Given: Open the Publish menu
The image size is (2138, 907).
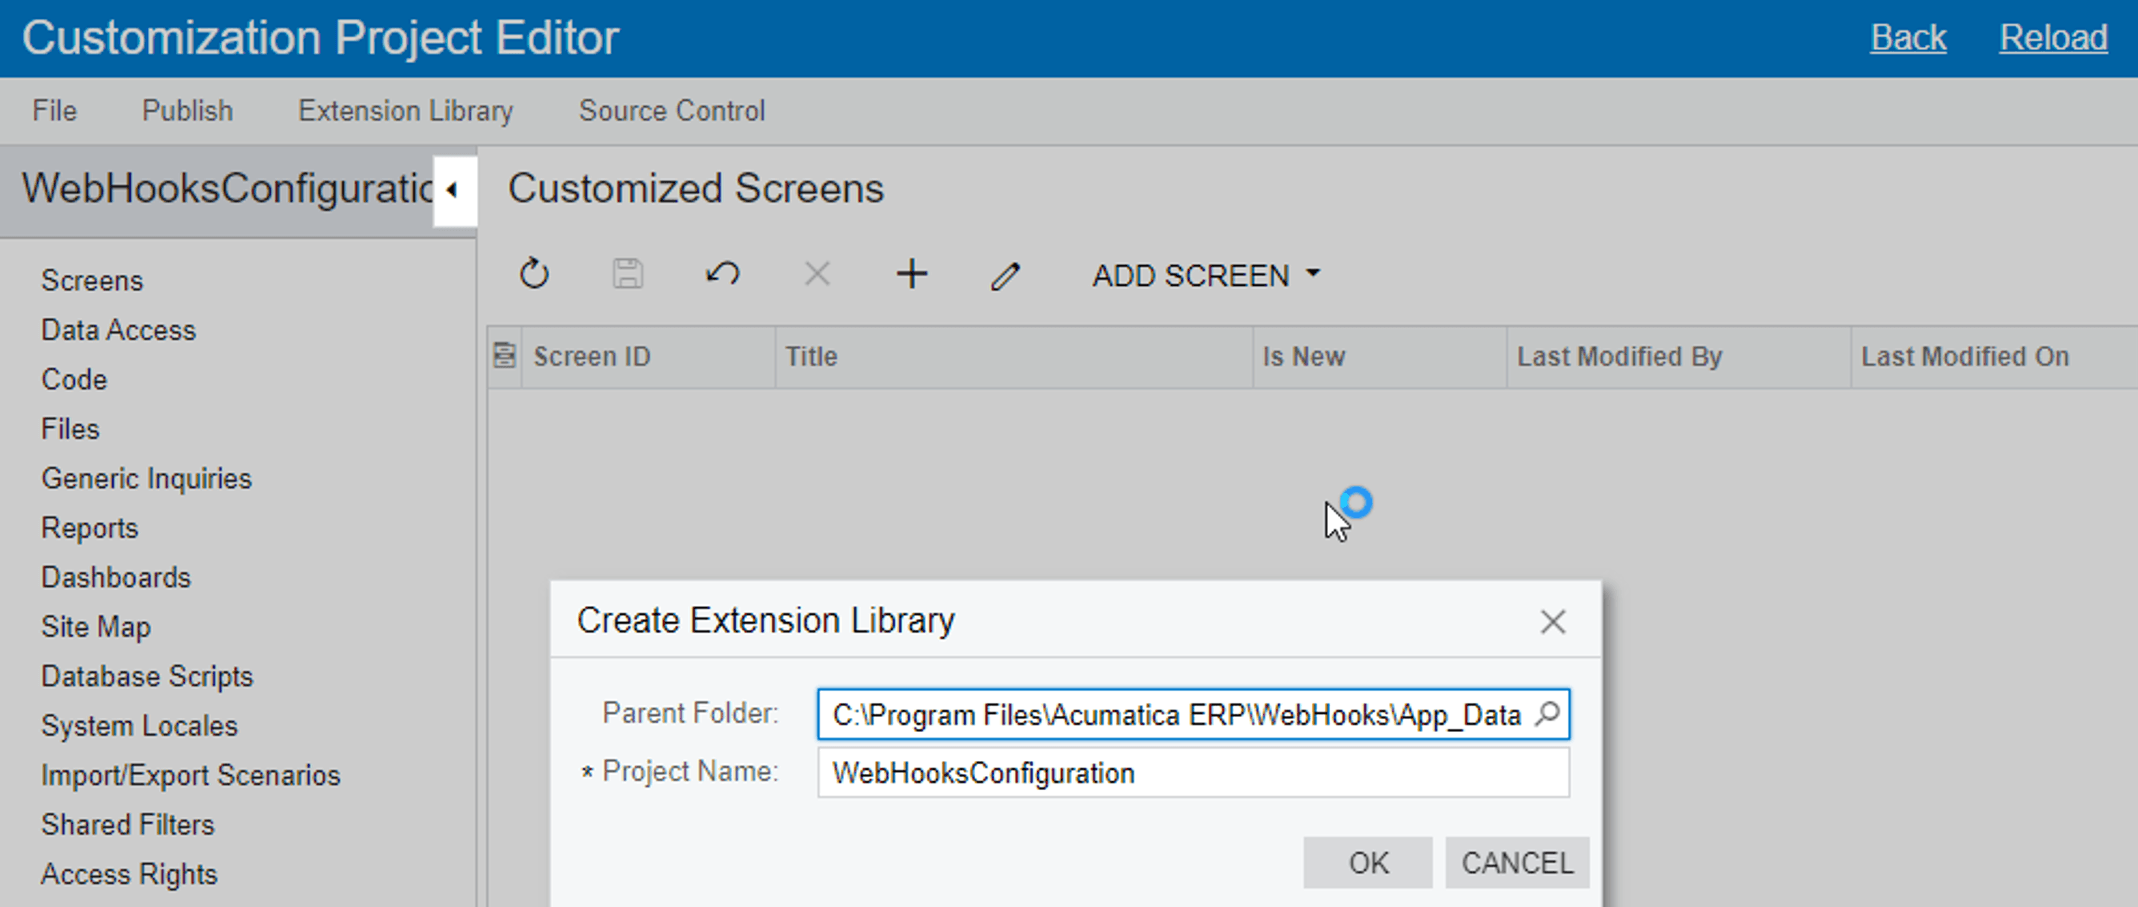Looking at the screenshot, I should click(x=187, y=111).
